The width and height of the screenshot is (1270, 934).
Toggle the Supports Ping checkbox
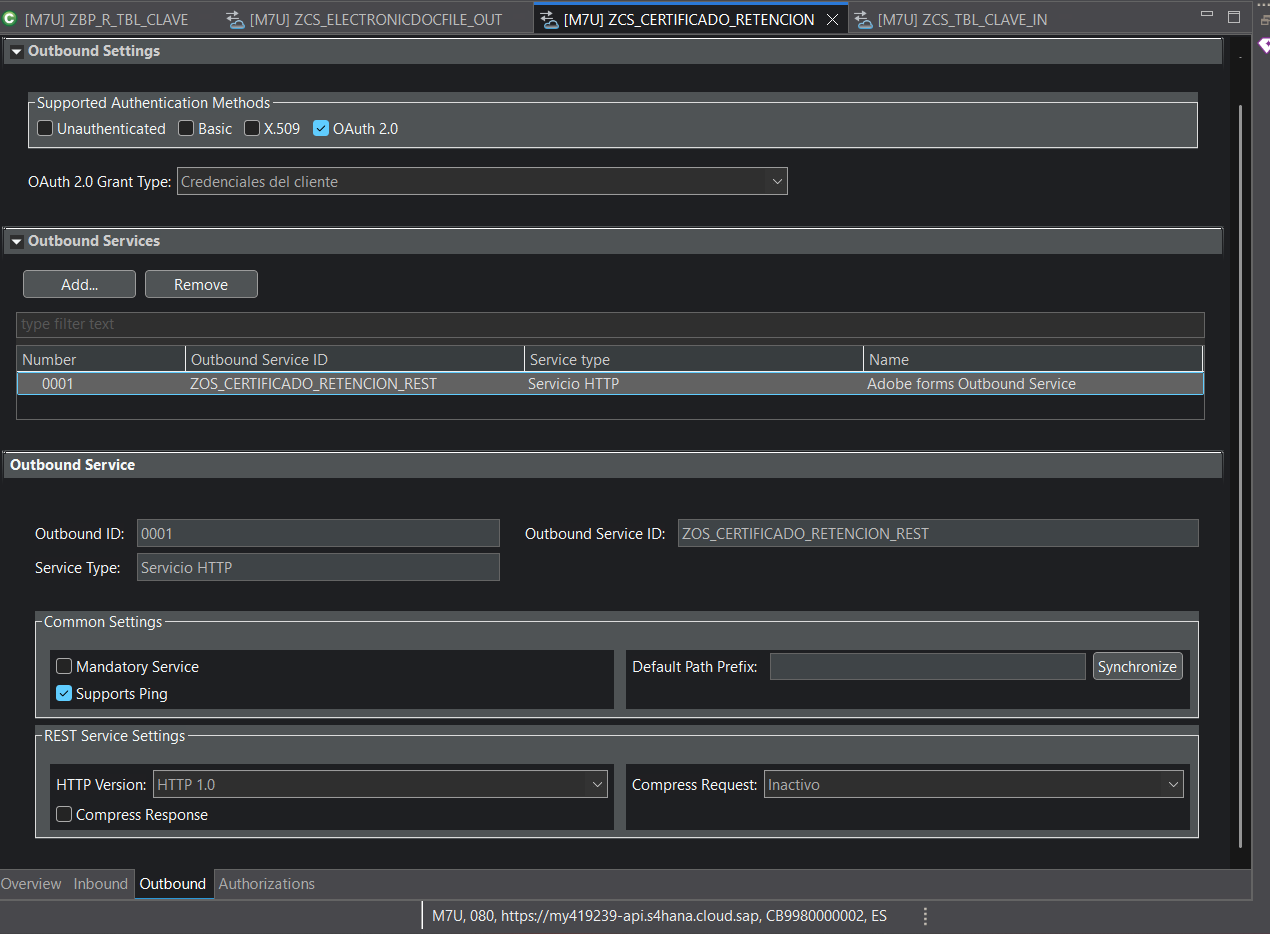(64, 694)
